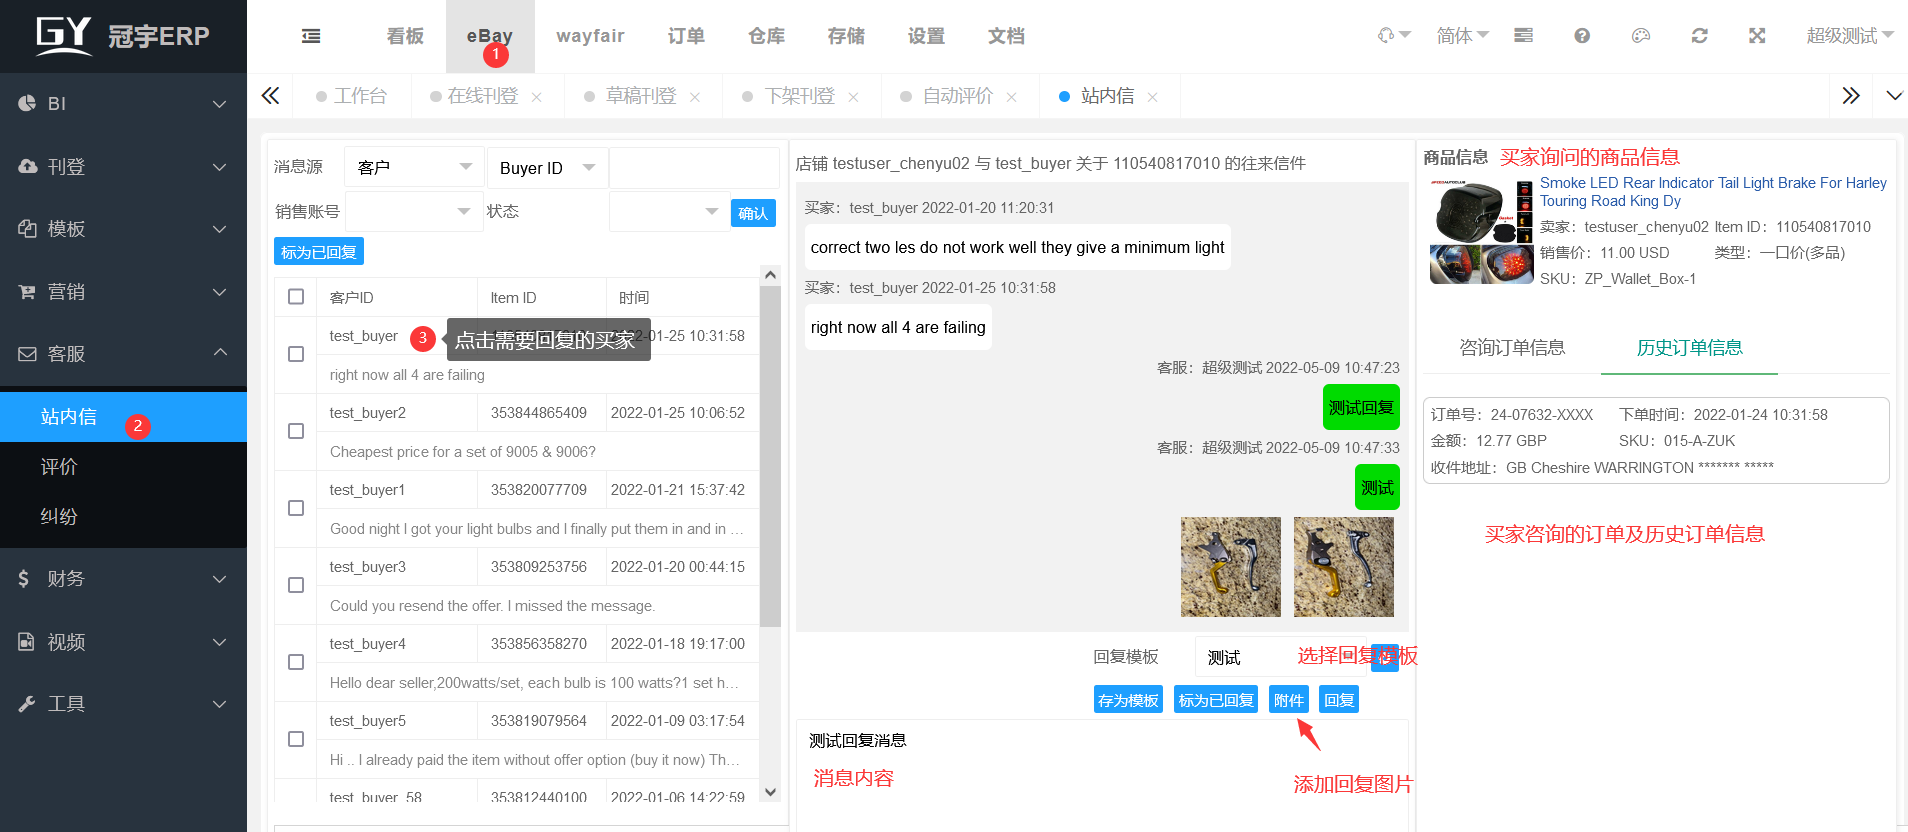Click the 存为模板 button
1908x832 pixels.
tap(1128, 700)
